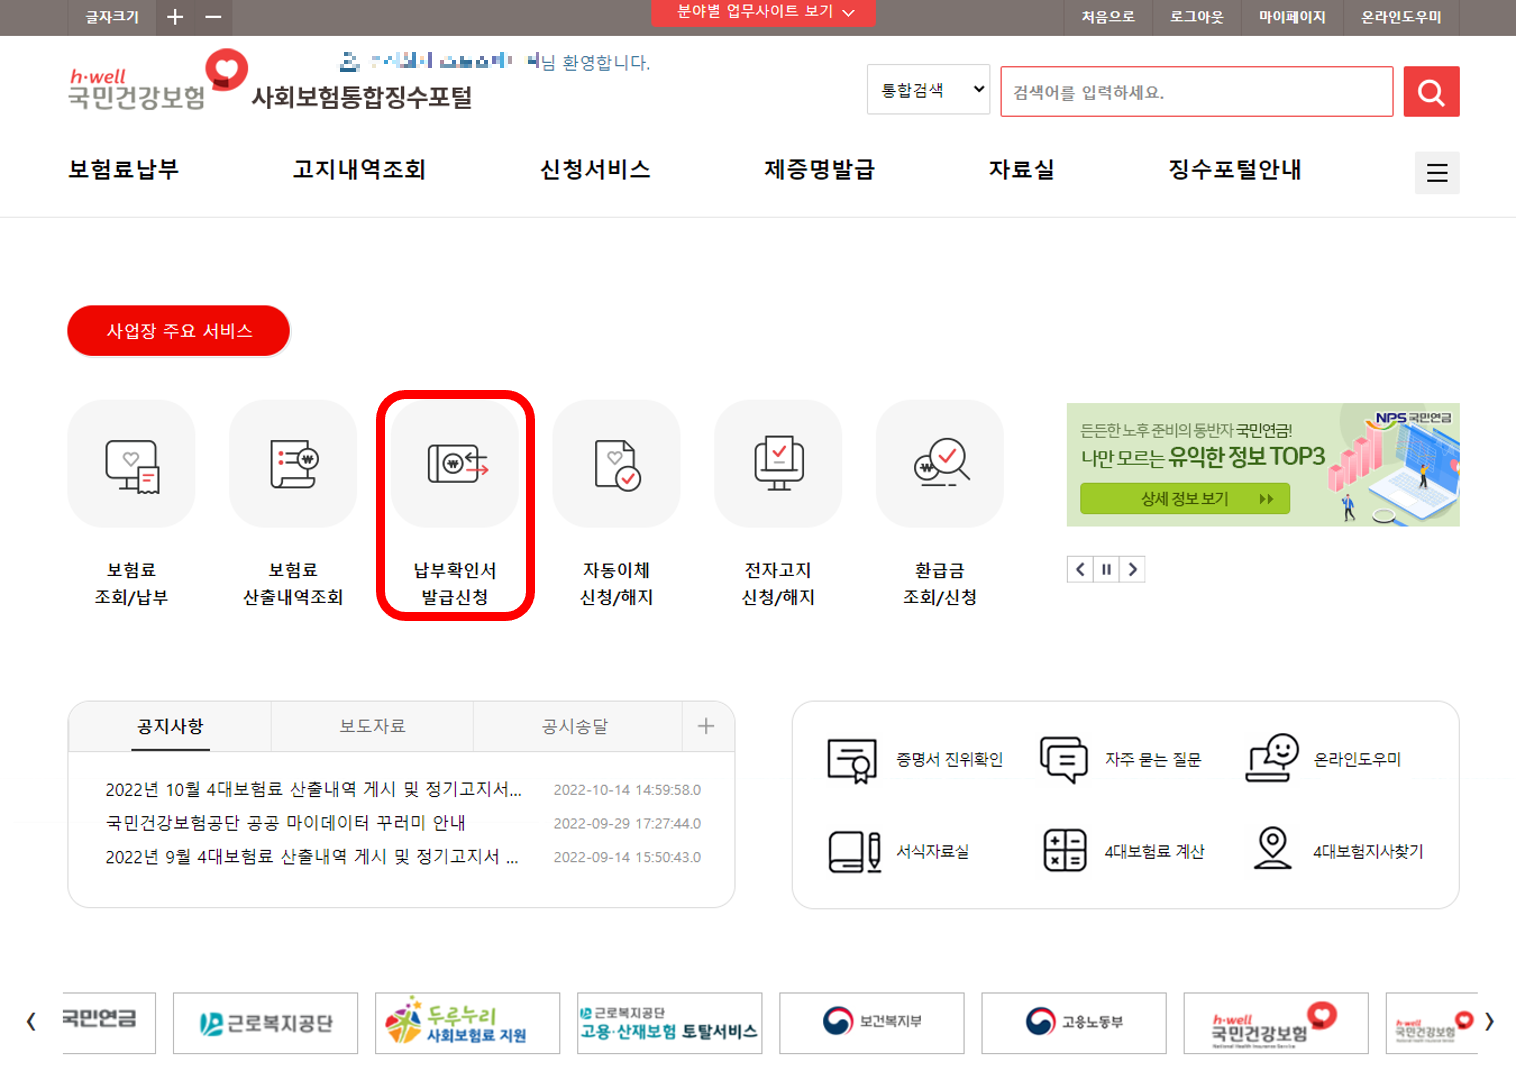
Task: Open 보험료 산출내역조회 service
Action: pos(293,463)
